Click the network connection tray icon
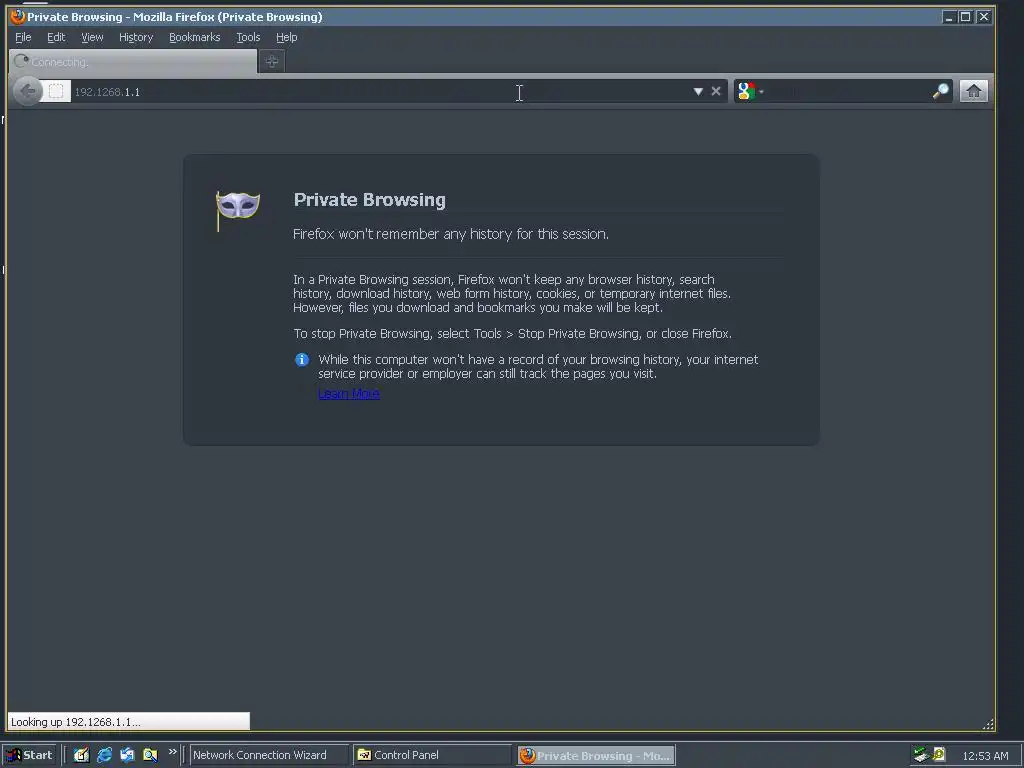The height and width of the screenshot is (768, 1024). click(x=921, y=755)
